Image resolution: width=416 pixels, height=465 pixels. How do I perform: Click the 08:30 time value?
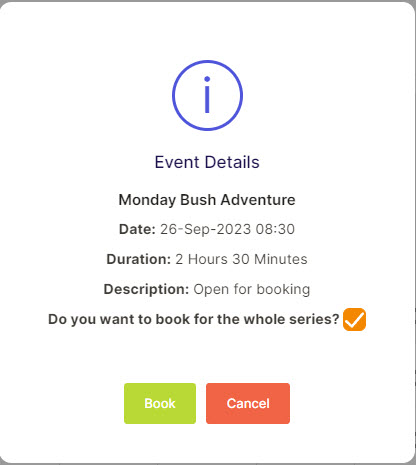pos(275,229)
